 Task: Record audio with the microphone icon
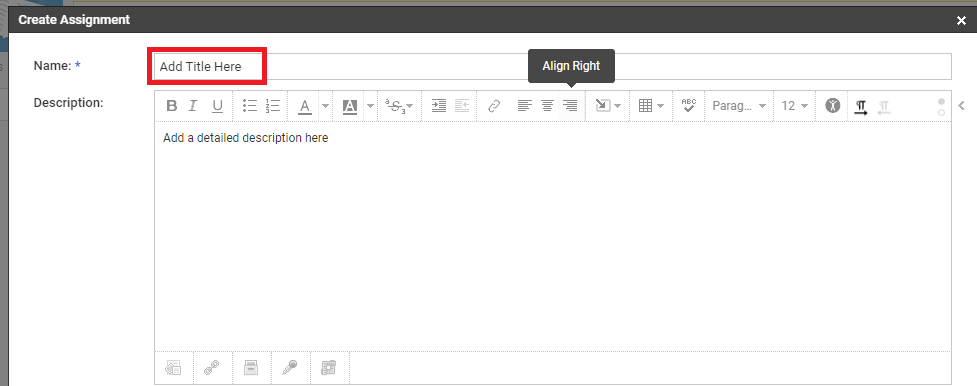tap(289, 368)
